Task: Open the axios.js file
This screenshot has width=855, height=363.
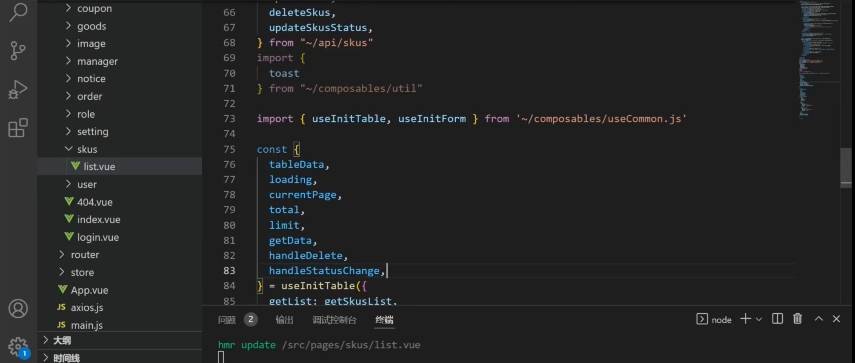Action: click(x=80, y=307)
